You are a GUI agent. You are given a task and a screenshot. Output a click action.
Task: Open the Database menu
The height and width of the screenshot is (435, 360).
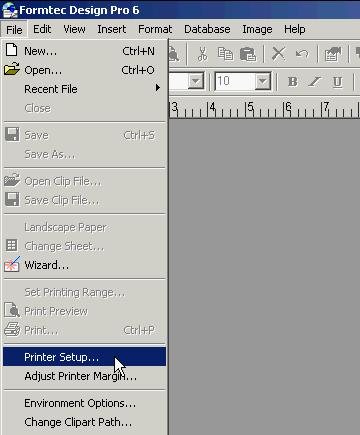[207, 29]
